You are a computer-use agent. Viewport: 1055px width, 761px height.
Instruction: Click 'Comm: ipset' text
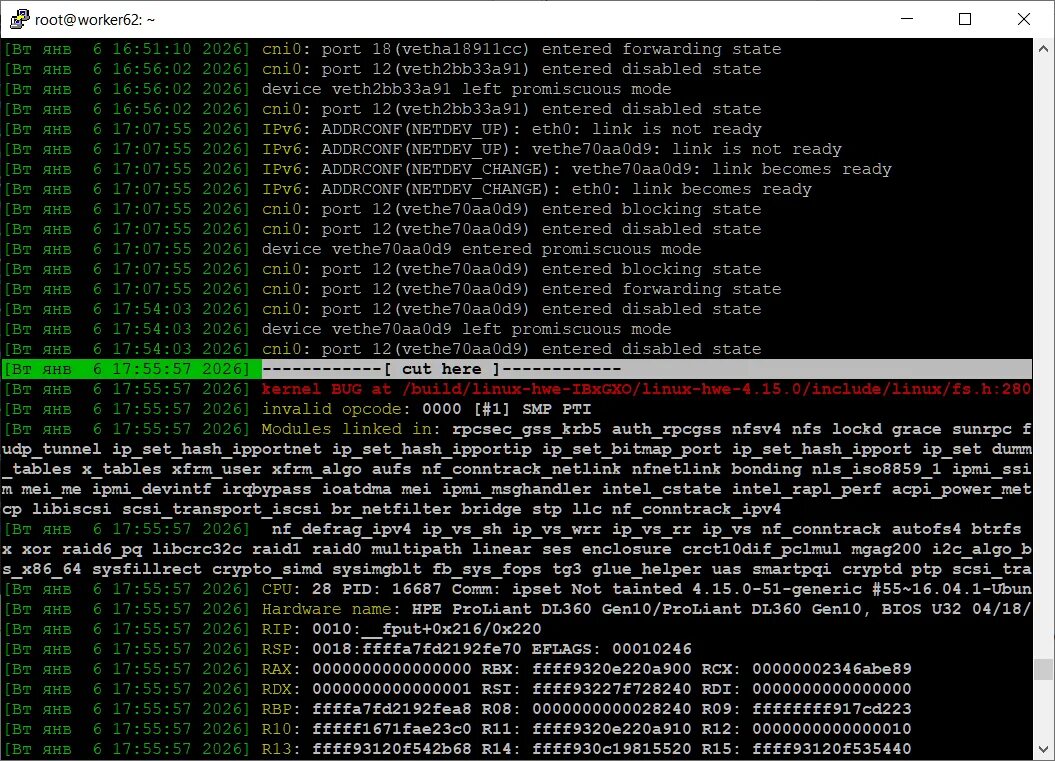pyautogui.click(x=506, y=589)
